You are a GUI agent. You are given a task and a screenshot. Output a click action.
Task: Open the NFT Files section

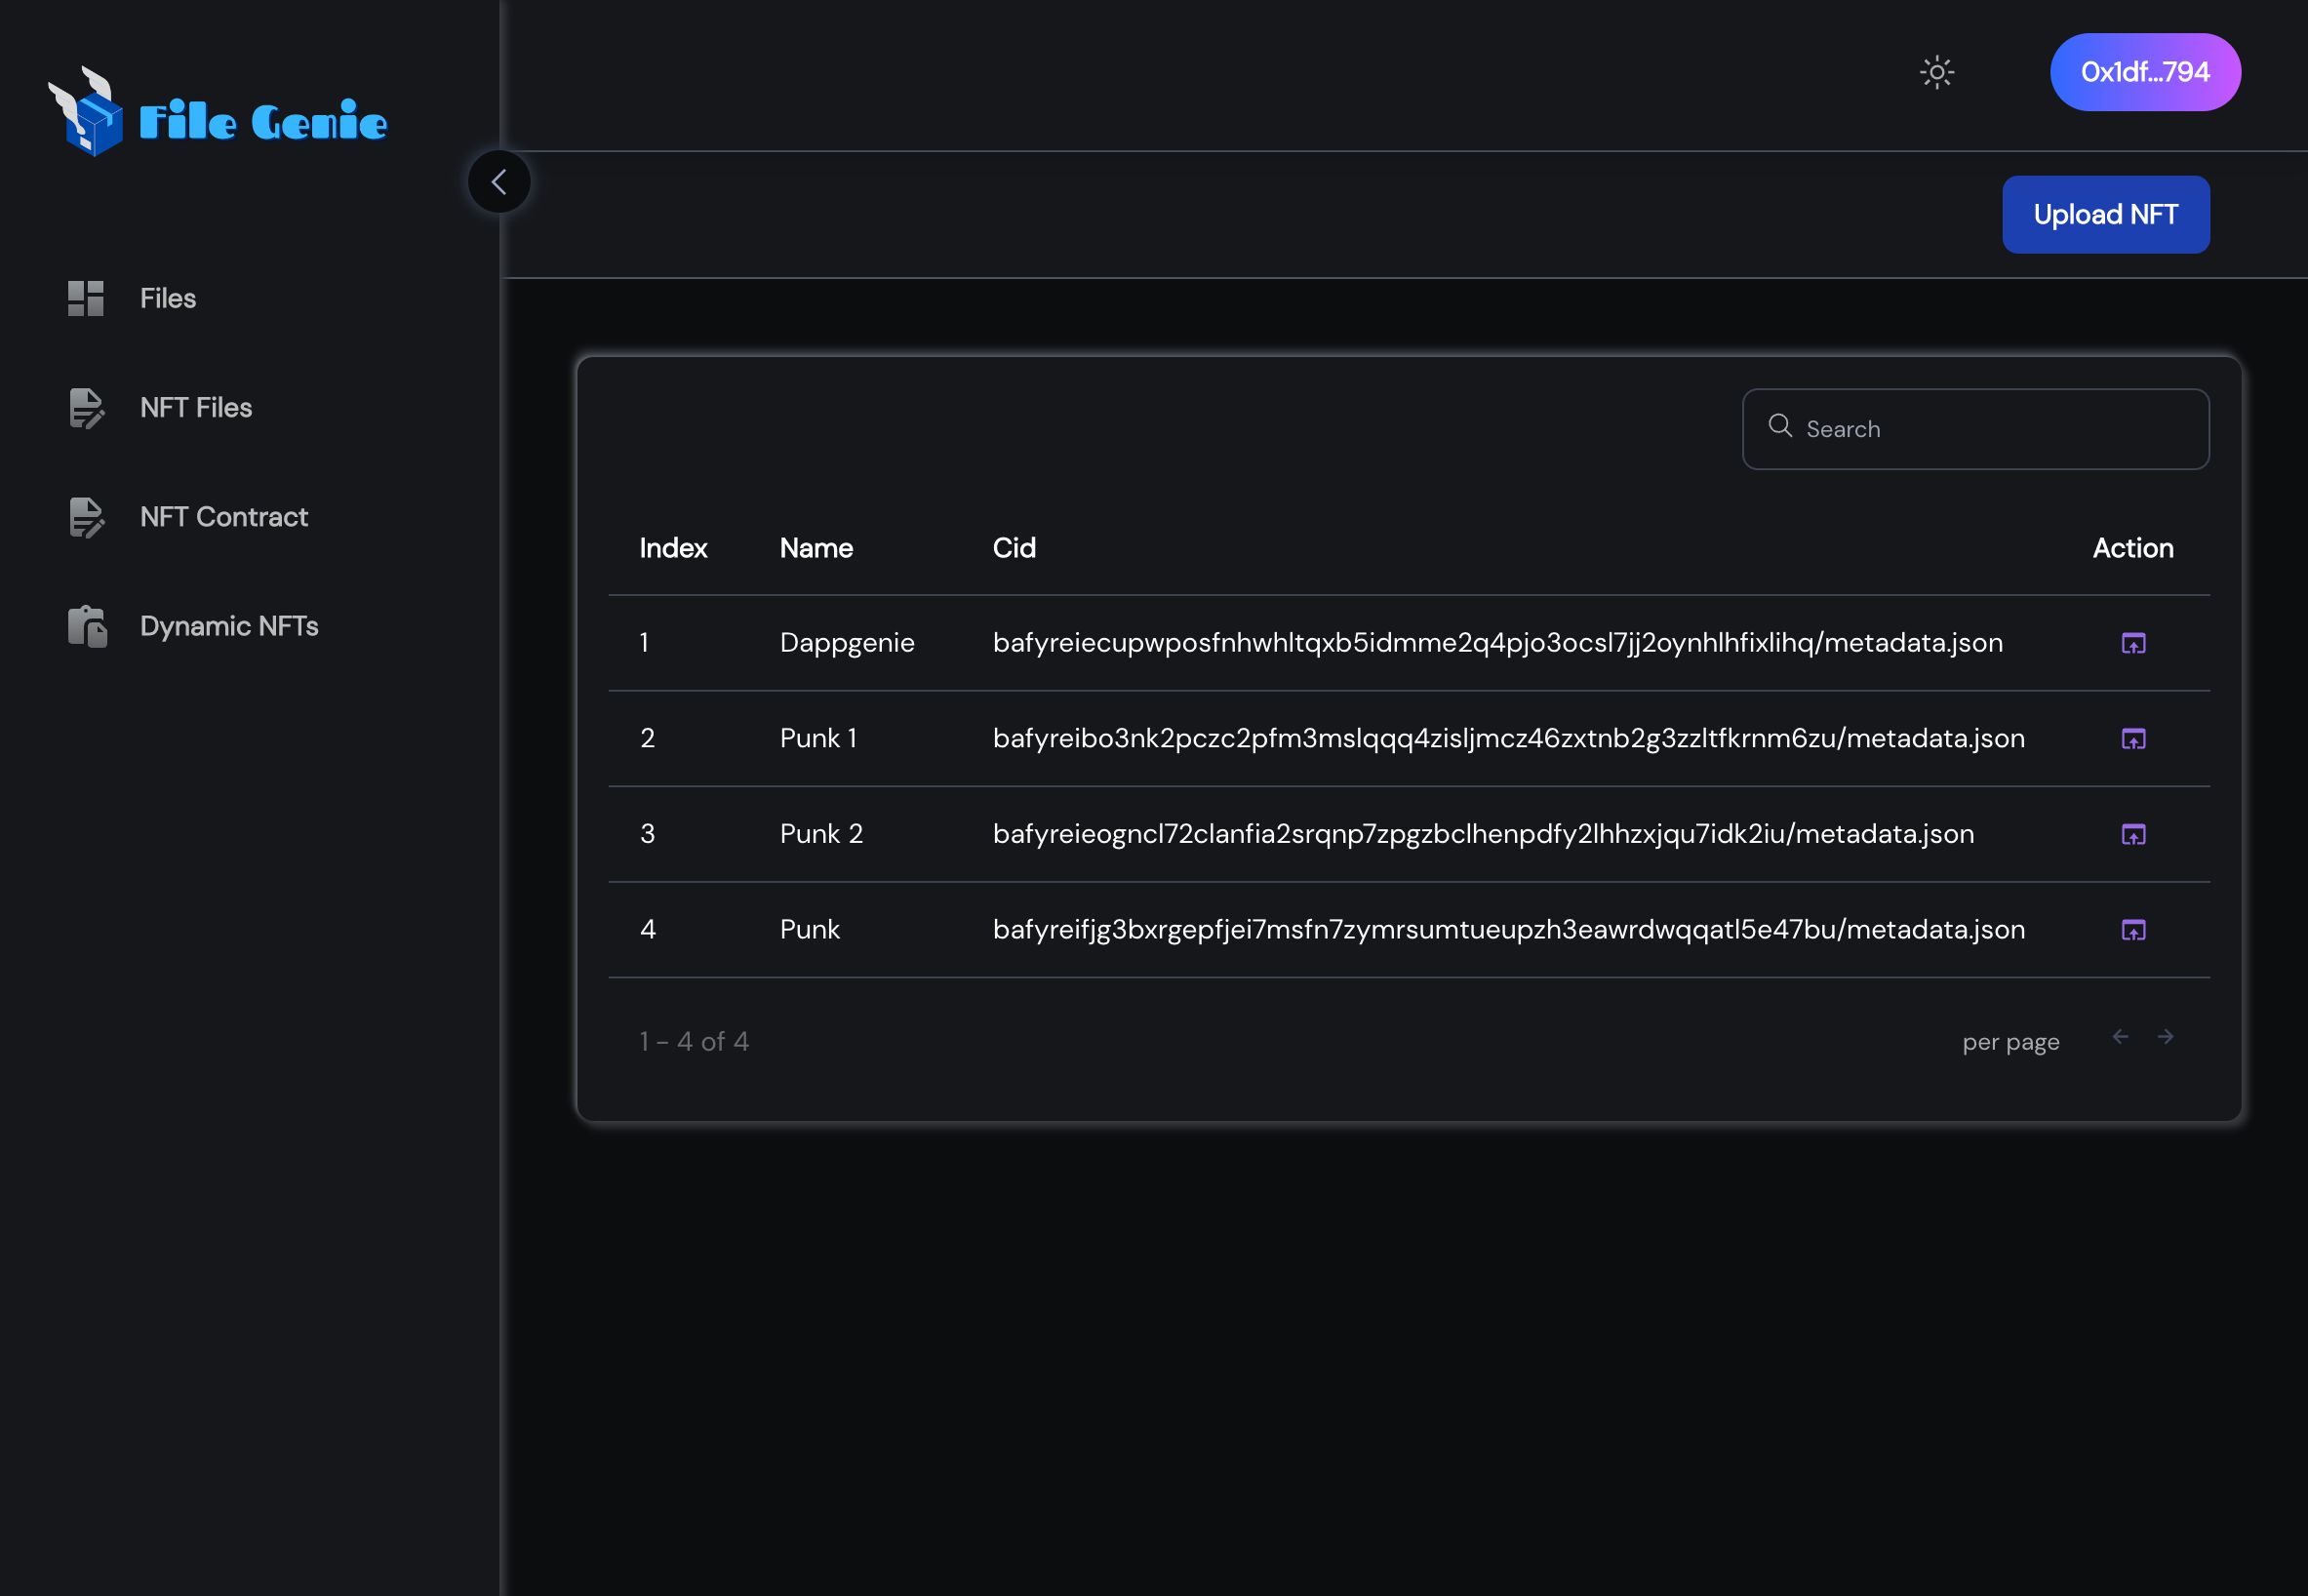tap(196, 407)
